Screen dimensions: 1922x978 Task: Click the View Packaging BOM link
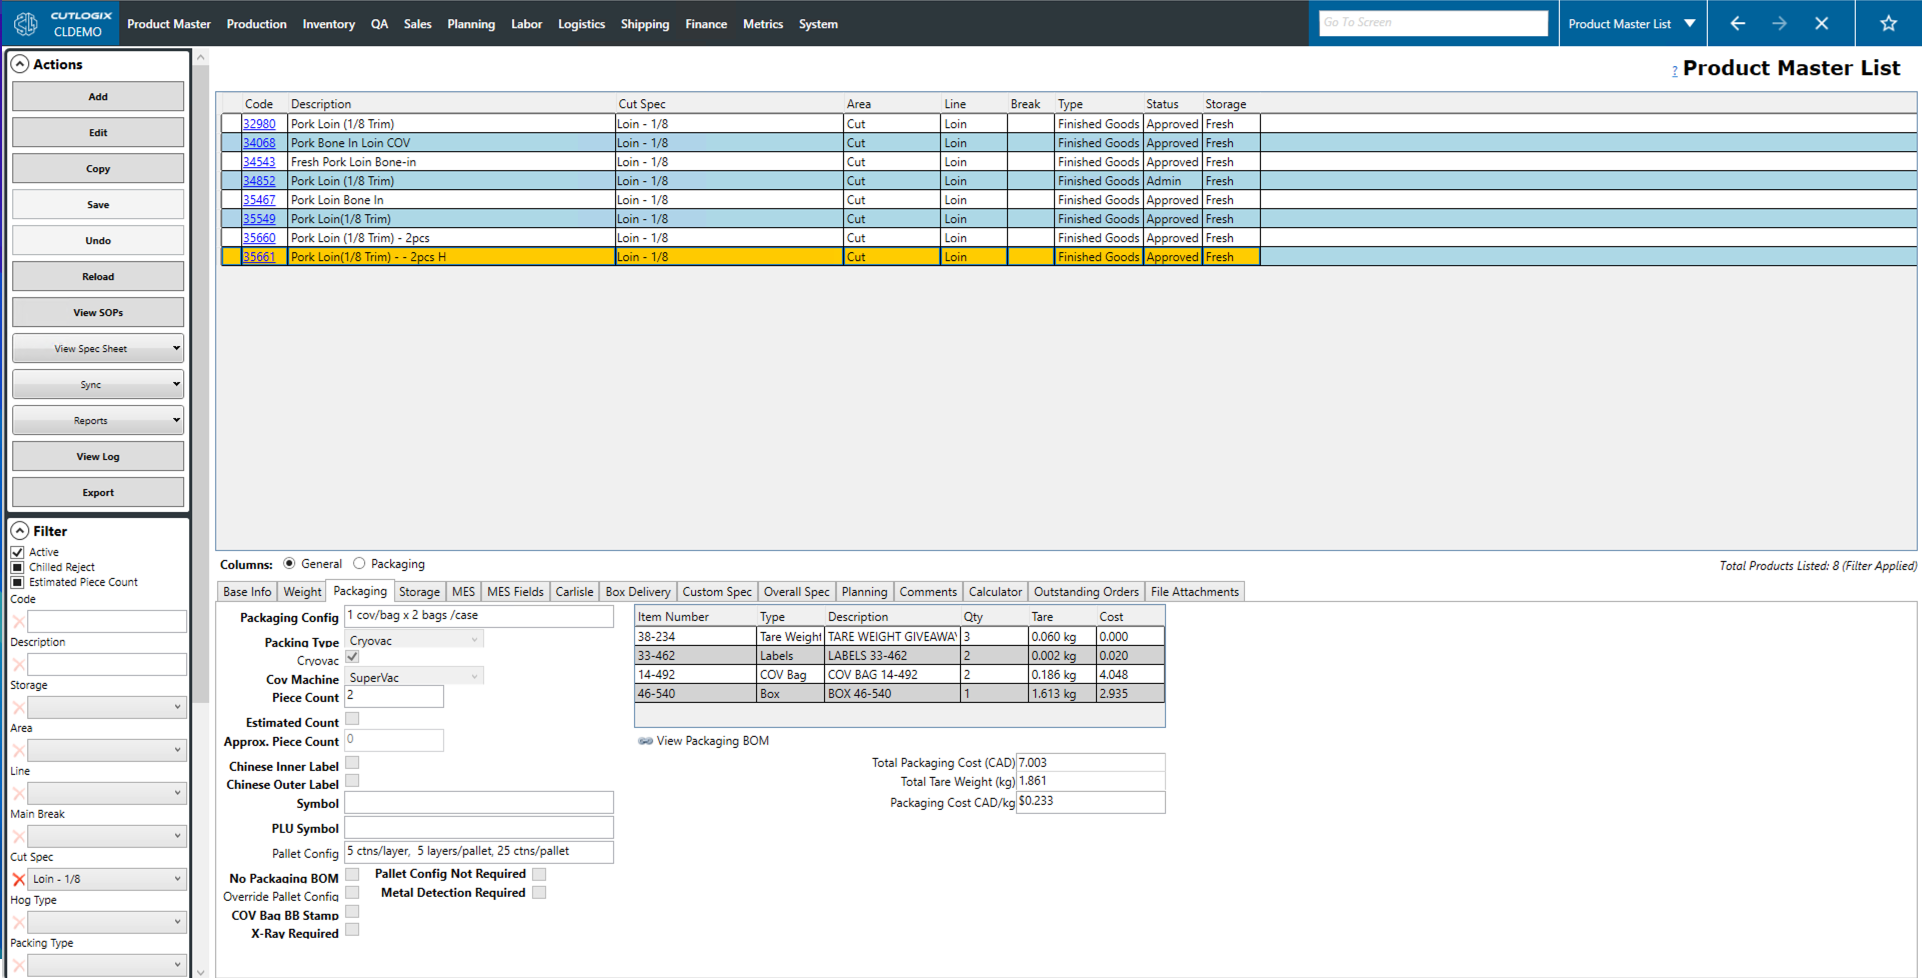click(712, 741)
